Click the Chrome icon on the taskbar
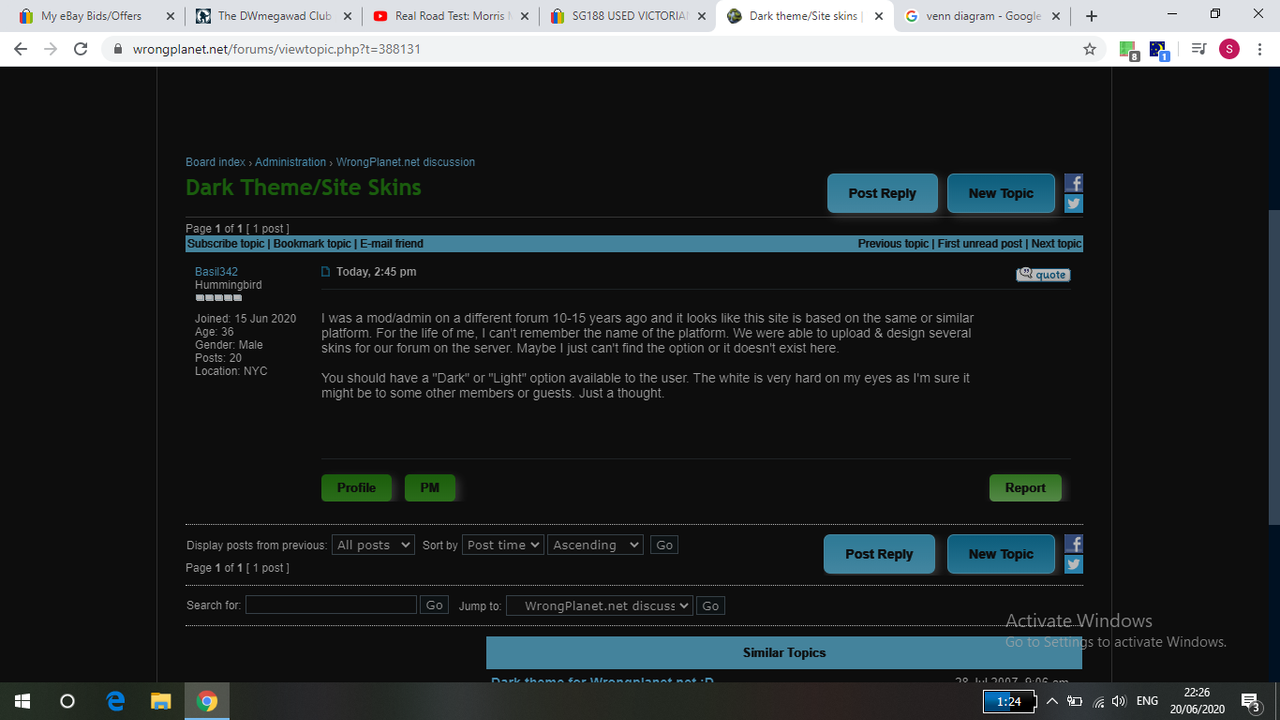Screen dimensions: 1280x720 [x=207, y=701]
